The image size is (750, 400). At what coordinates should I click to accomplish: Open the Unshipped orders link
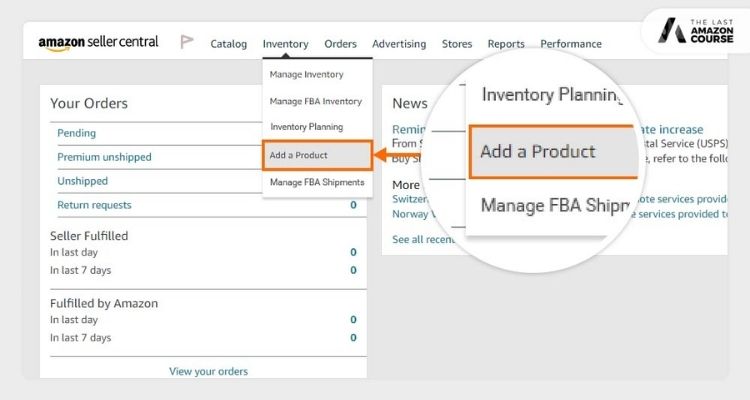[x=82, y=181]
